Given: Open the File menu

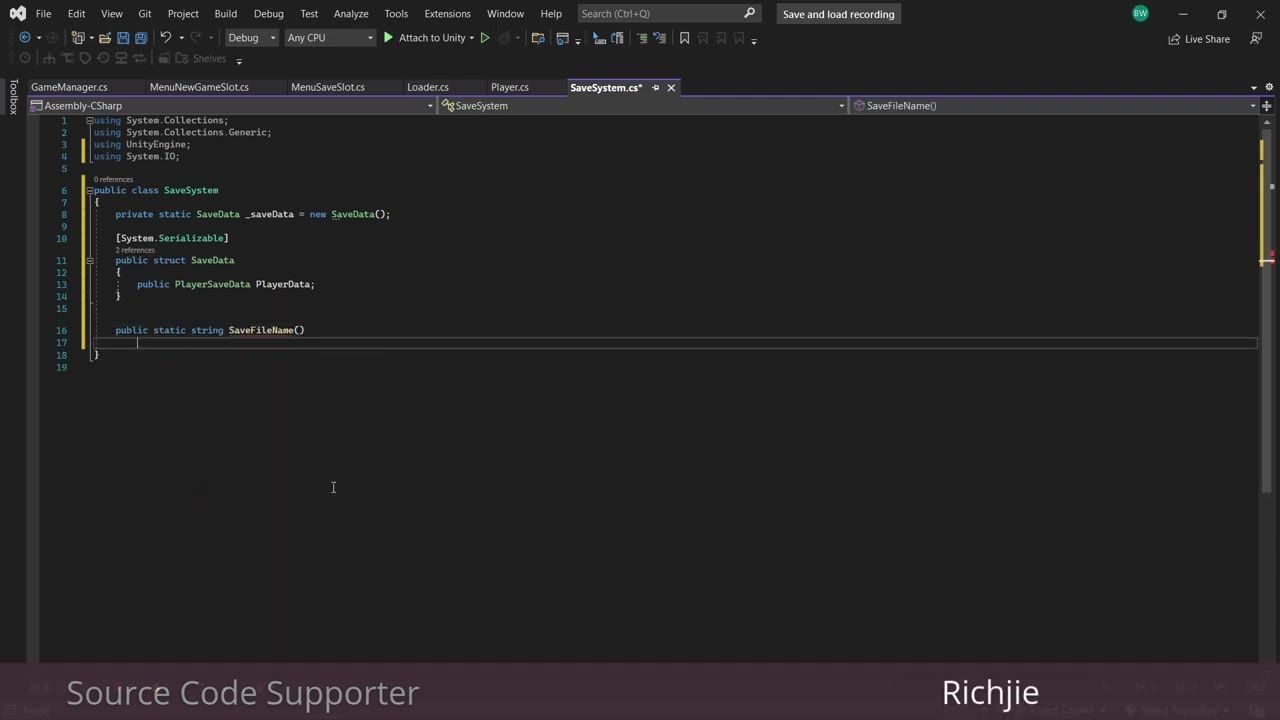Looking at the screenshot, I should [43, 14].
